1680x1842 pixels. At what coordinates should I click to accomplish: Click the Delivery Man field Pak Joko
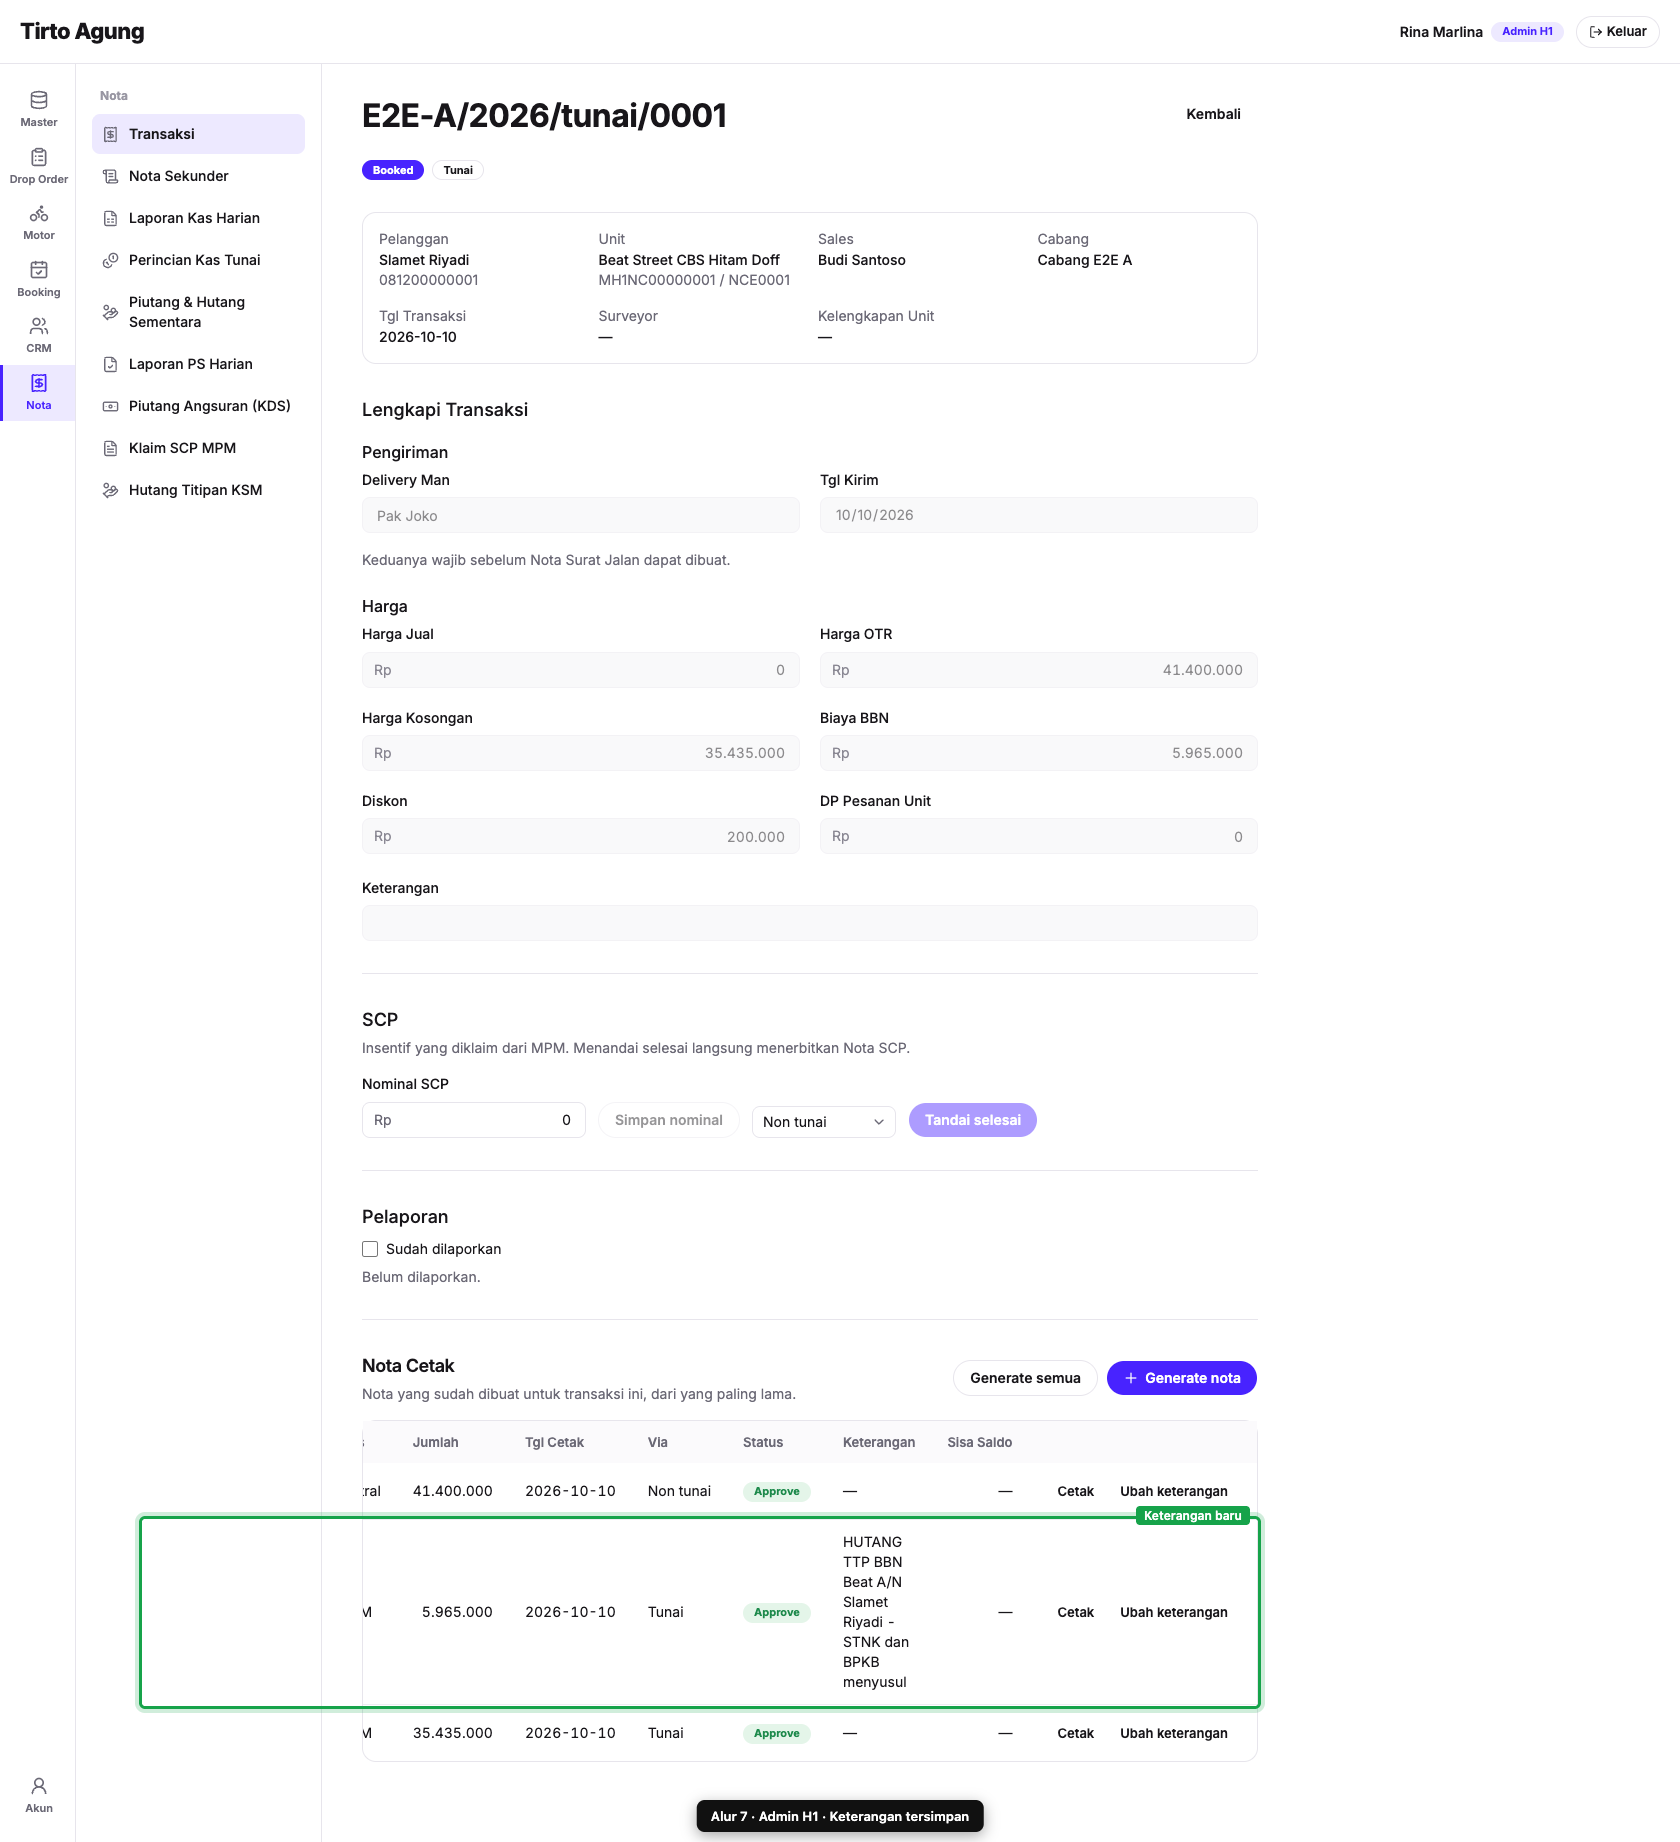pos(580,515)
